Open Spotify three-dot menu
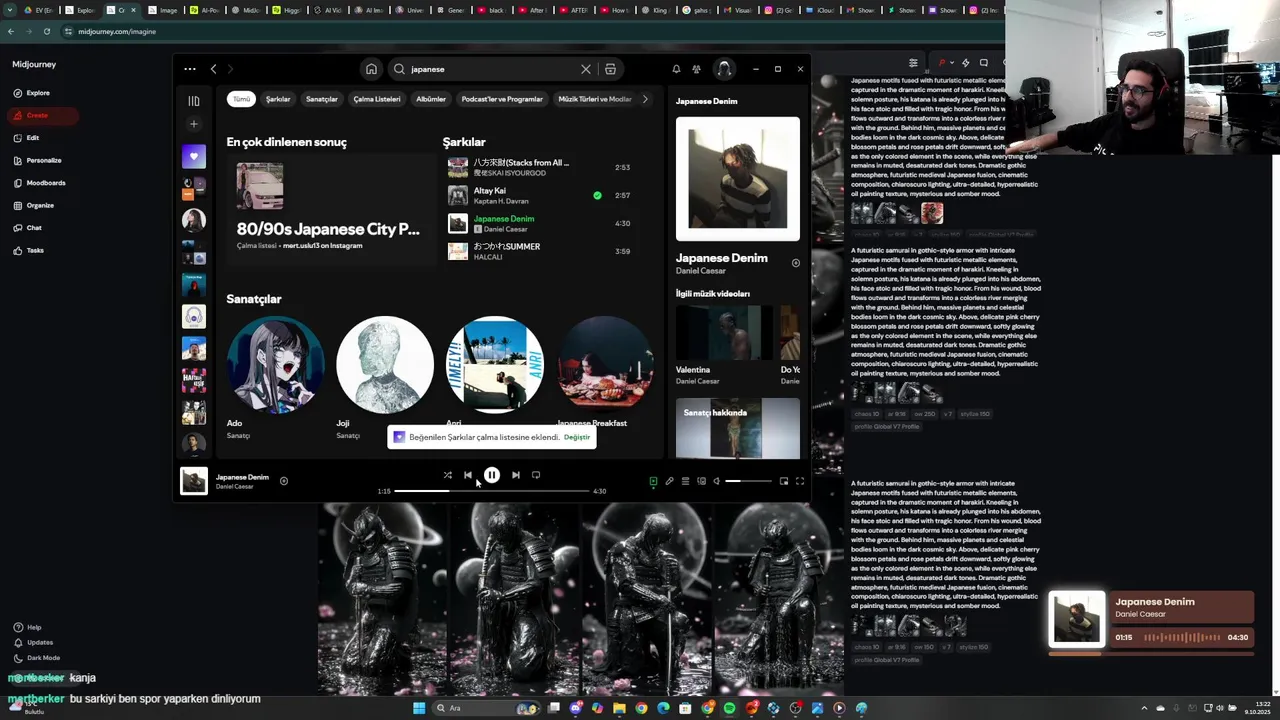Viewport: 1280px width, 720px height. [x=190, y=69]
